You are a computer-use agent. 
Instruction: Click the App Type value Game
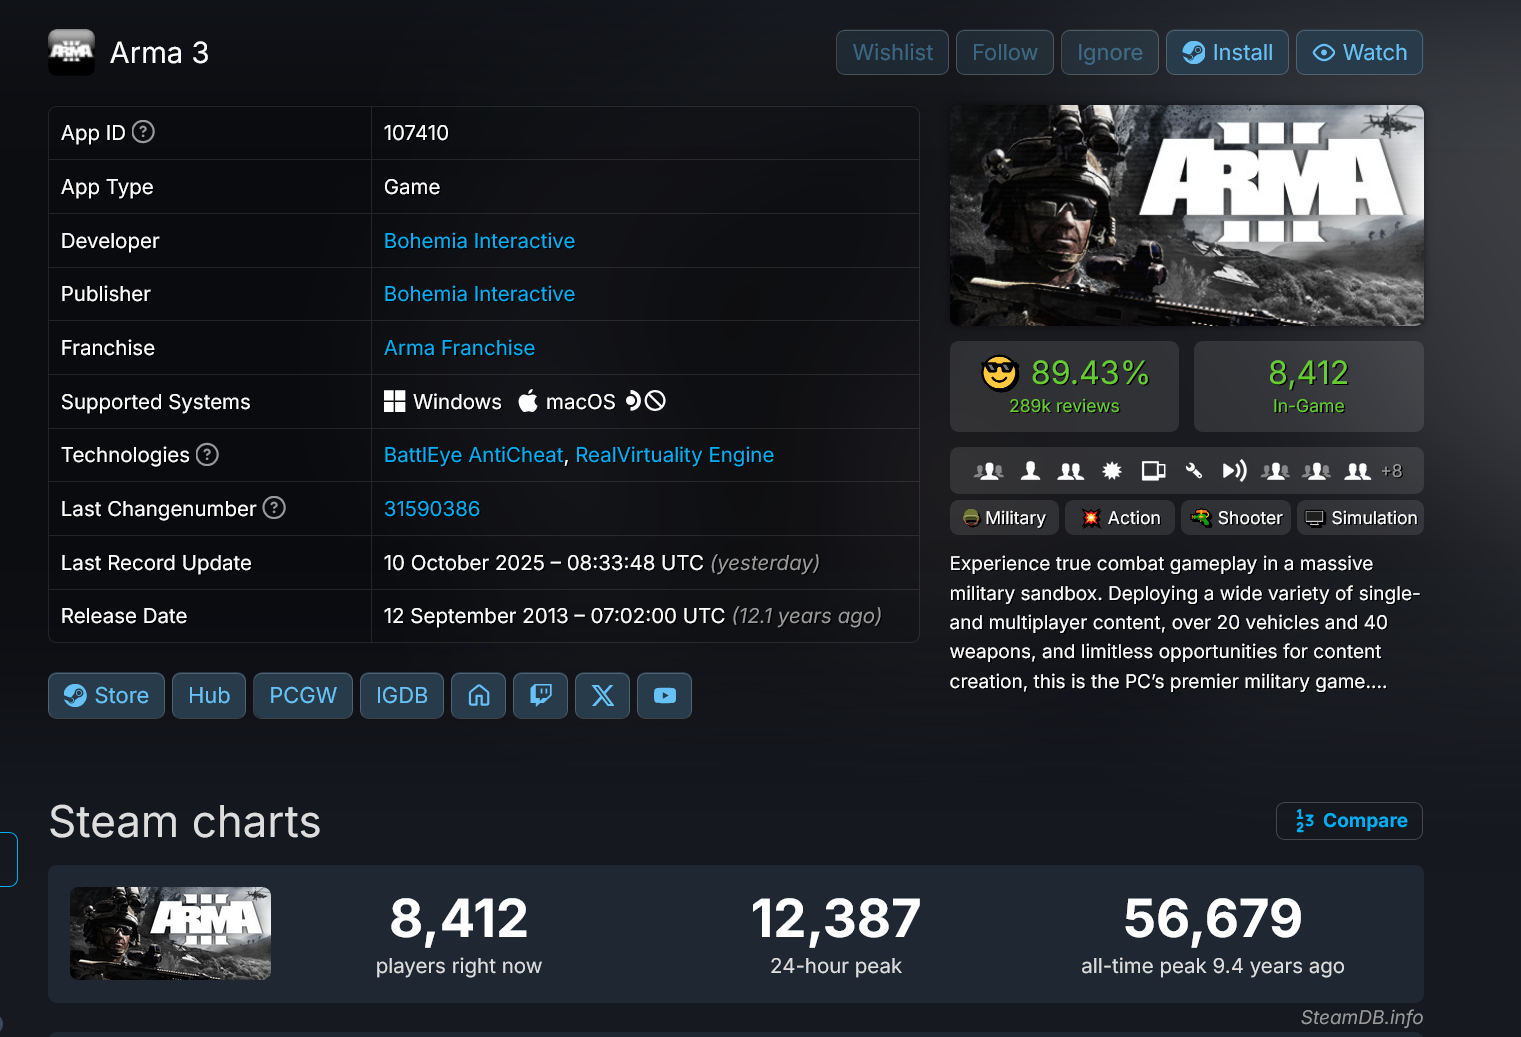tap(412, 187)
